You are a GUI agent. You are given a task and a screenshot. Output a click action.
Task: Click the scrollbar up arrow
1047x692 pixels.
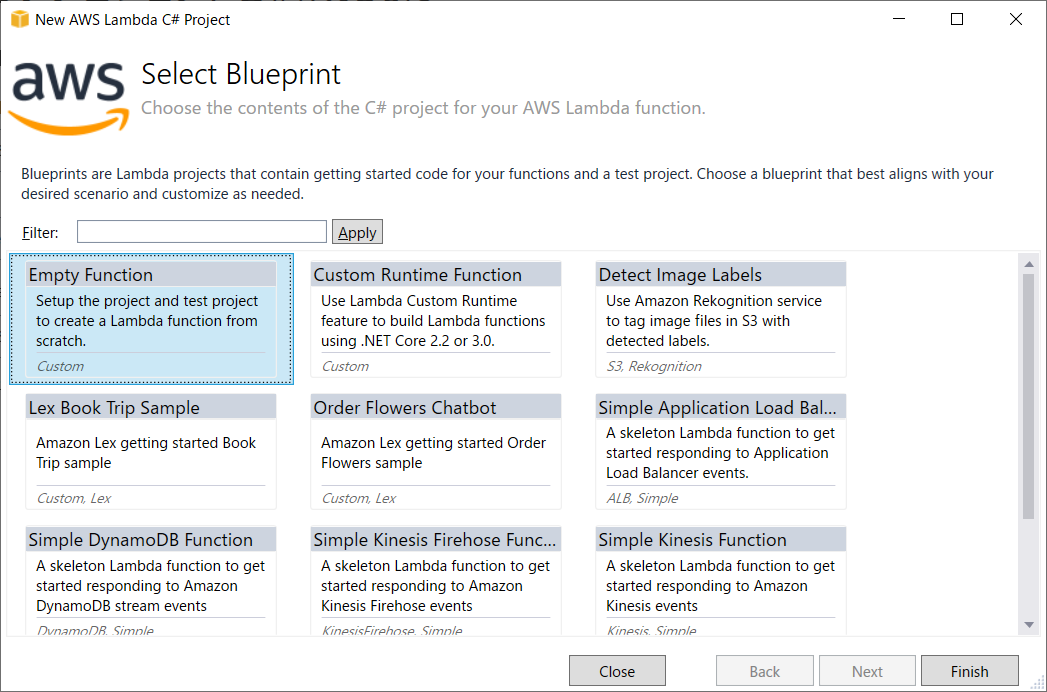[1029, 265]
